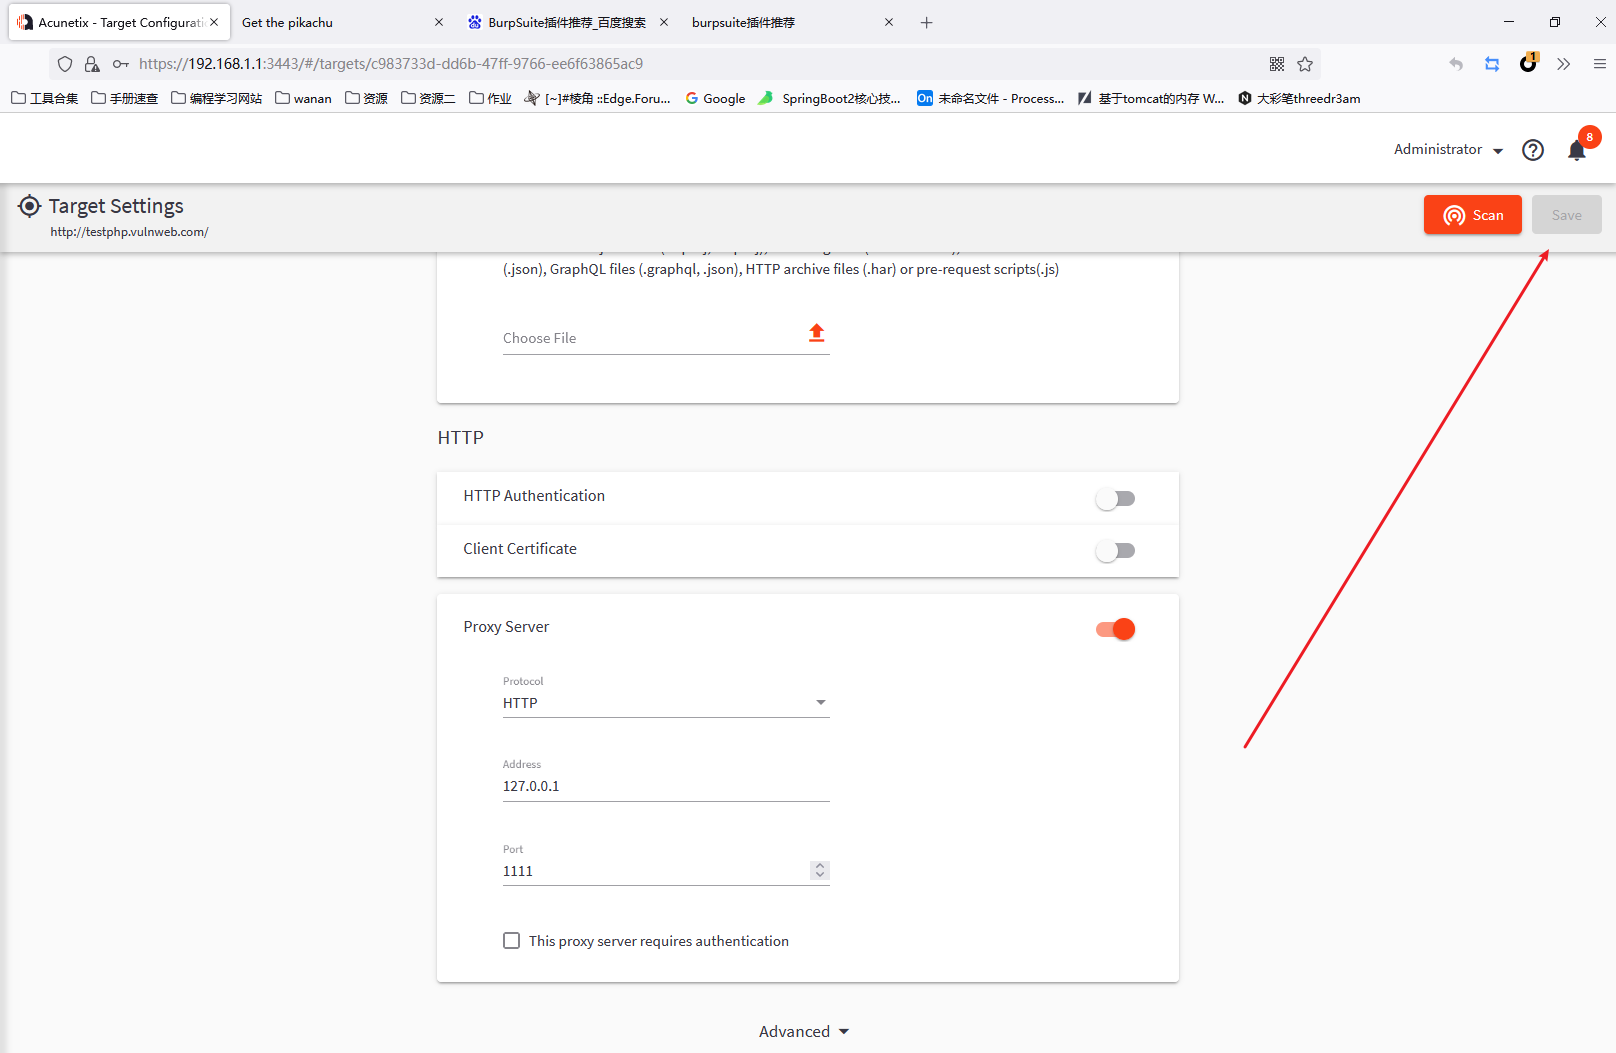Click the upload file arrow icon
This screenshot has width=1616, height=1053.
[x=817, y=333]
